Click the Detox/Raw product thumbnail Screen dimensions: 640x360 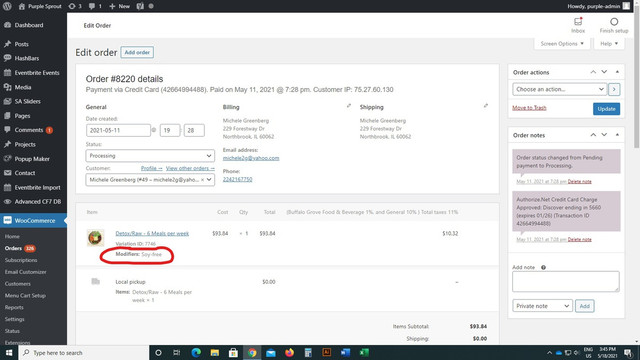point(95,238)
